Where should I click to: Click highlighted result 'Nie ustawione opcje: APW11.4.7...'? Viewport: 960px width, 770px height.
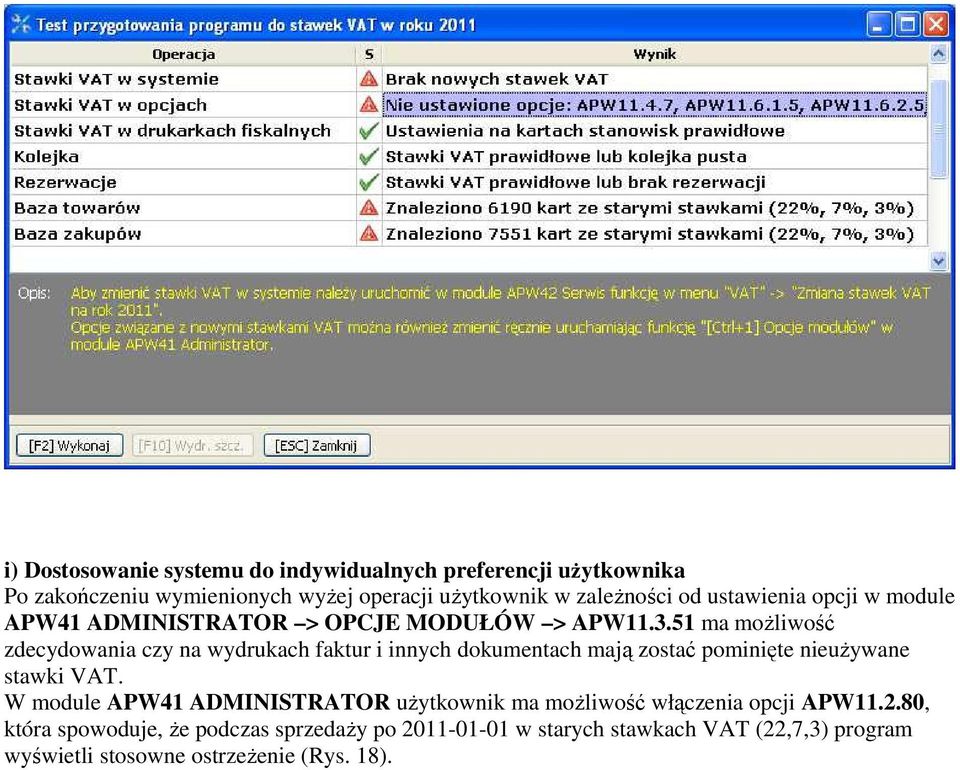tap(654, 105)
